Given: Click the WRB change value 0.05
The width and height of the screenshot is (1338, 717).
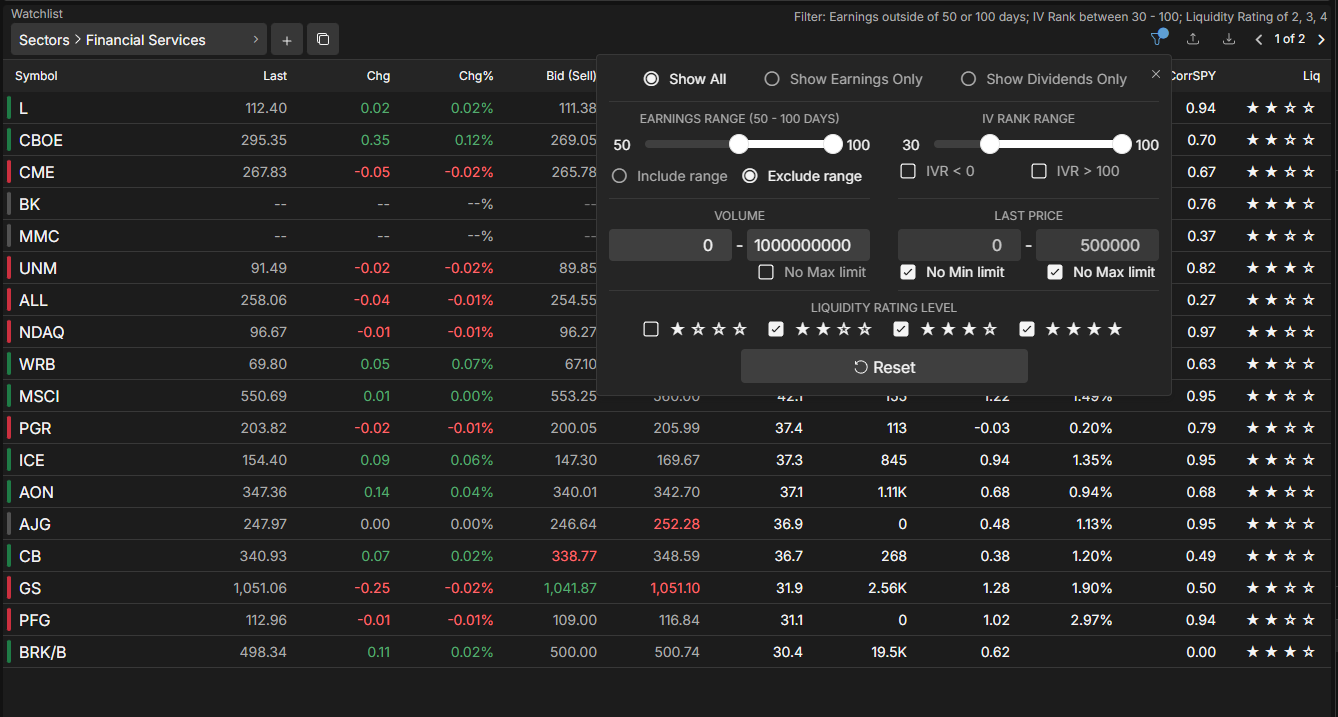Looking at the screenshot, I should (x=375, y=364).
